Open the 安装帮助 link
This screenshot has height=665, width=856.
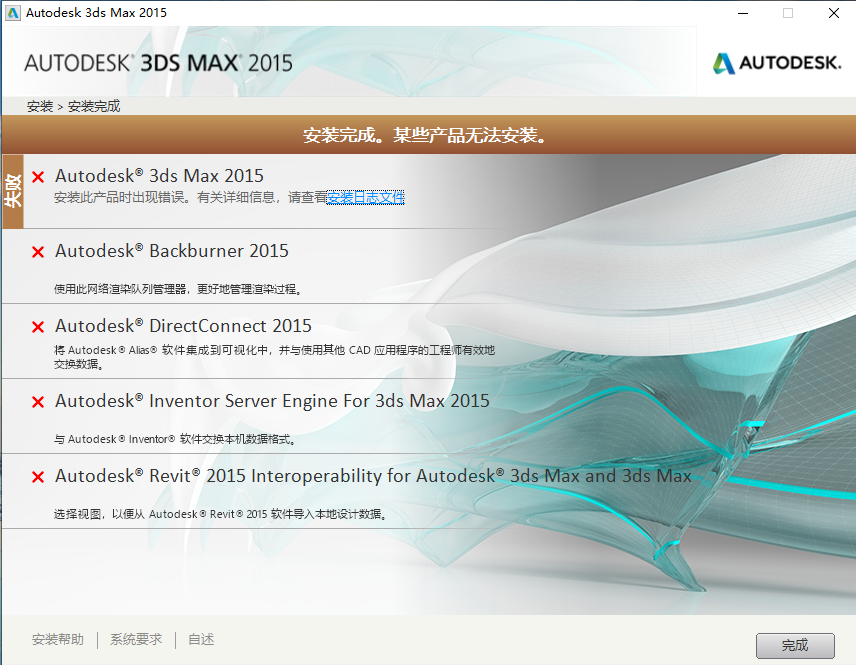58,639
